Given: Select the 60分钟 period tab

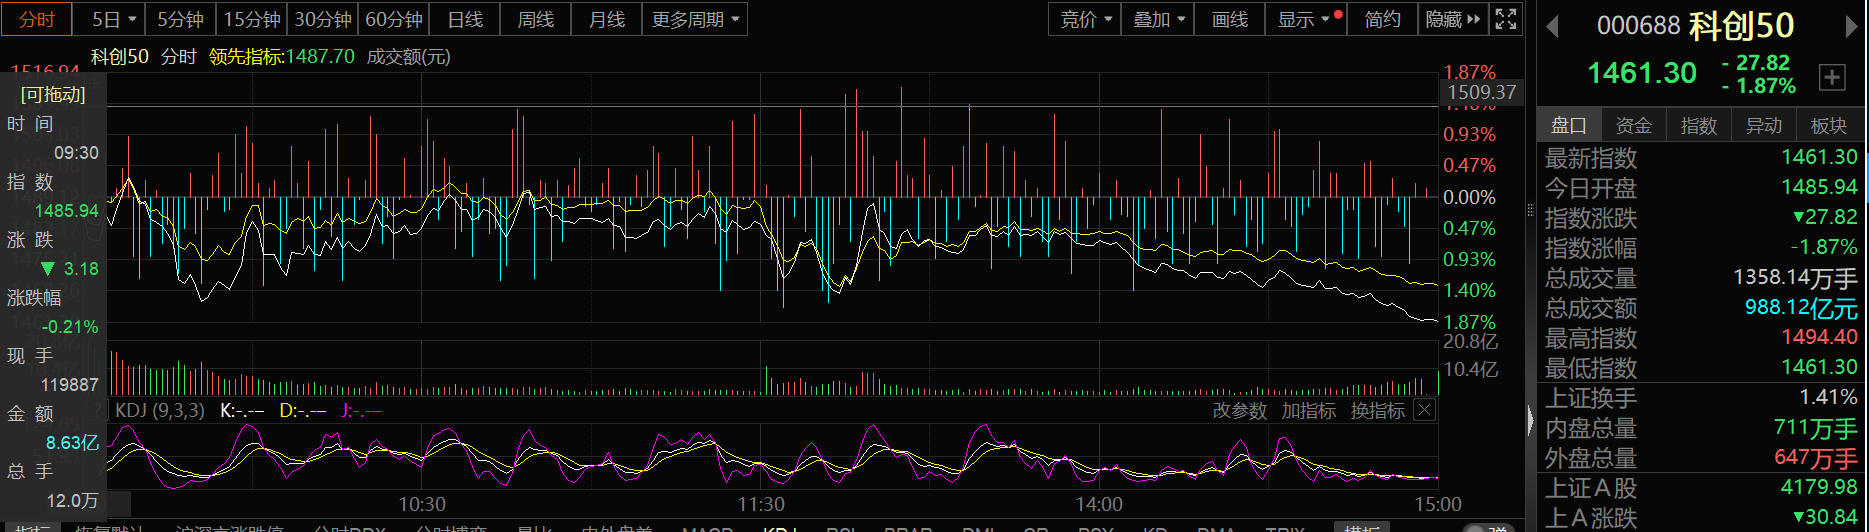Looking at the screenshot, I should pos(393,19).
